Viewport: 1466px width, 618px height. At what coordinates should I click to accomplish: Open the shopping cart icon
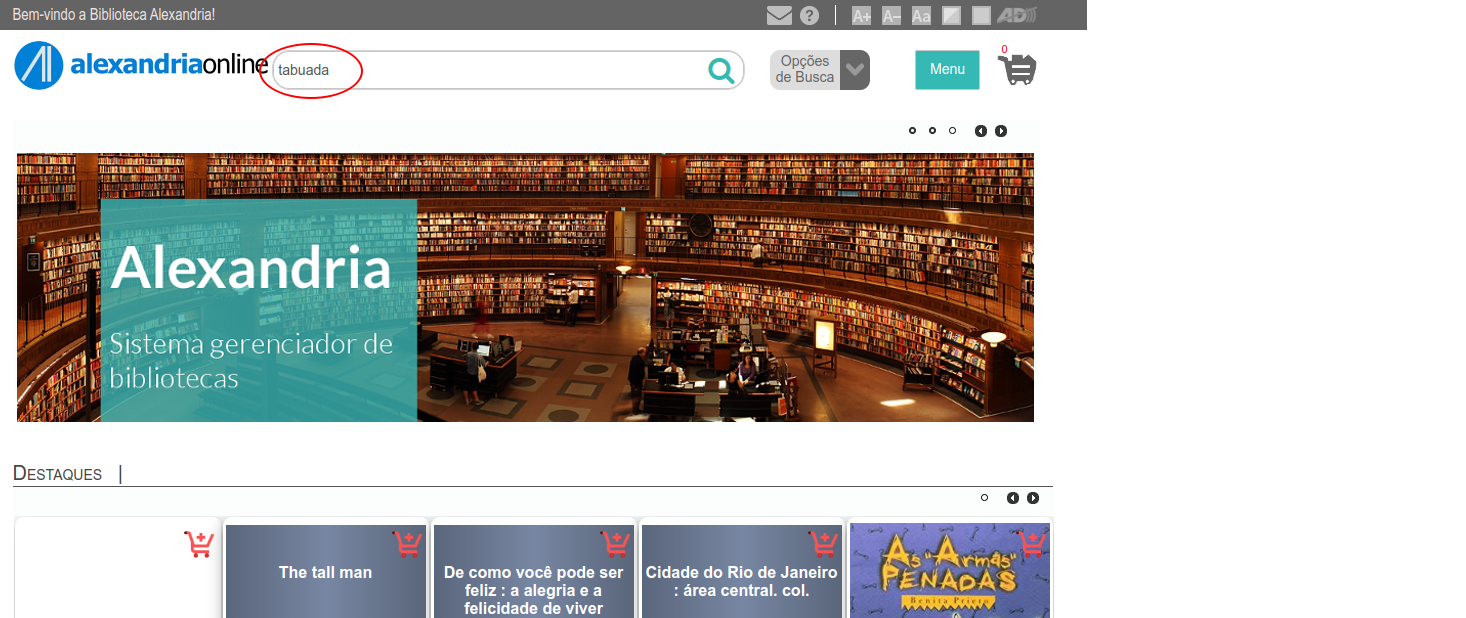pos(1018,69)
